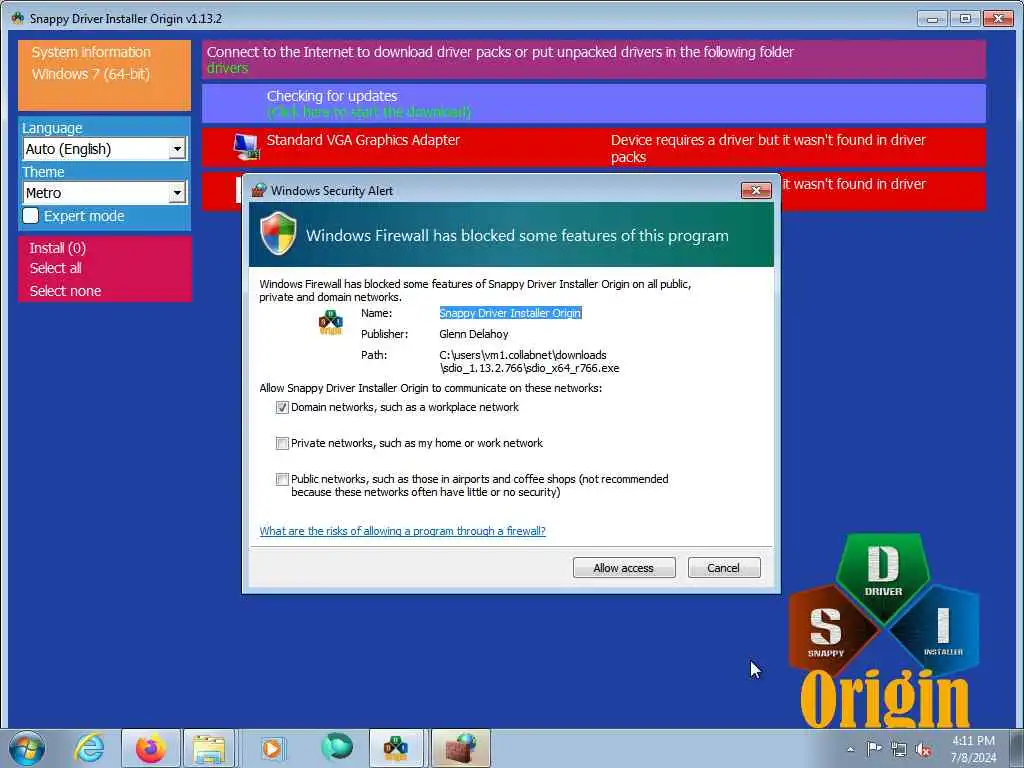The width and height of the screenshot is (1024, 768).
Task: Open firewall risks help link
Action: [x=402, y=531]
